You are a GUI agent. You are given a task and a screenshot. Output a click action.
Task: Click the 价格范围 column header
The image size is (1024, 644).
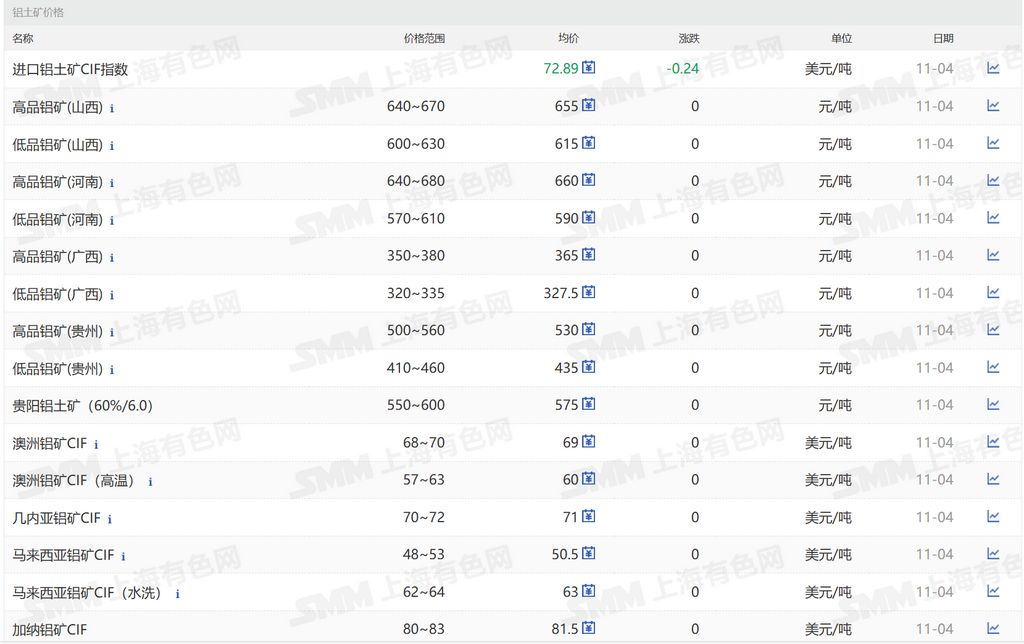424,39
